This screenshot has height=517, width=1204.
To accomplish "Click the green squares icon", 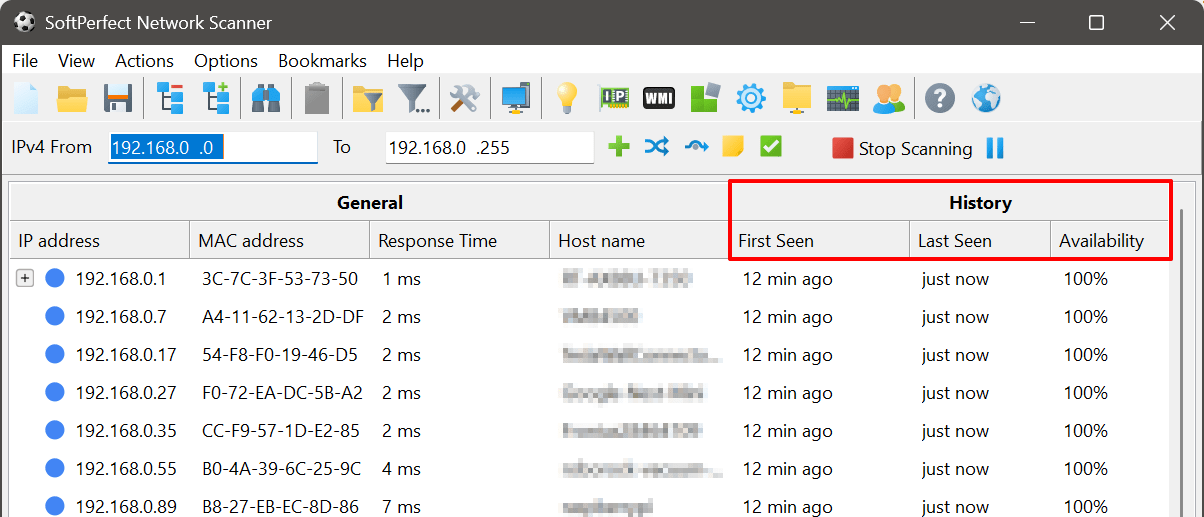I will (705, 98).
